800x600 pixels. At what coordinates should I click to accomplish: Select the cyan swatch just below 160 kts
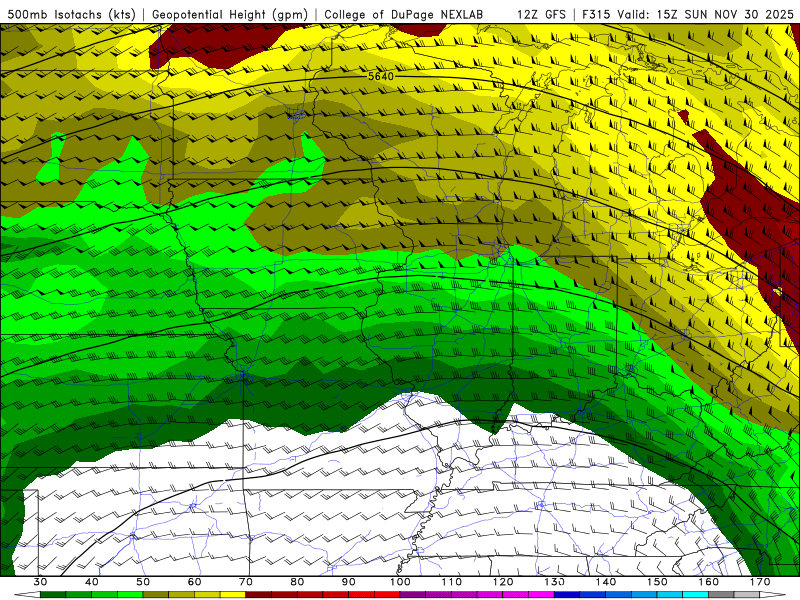[695, 595]
